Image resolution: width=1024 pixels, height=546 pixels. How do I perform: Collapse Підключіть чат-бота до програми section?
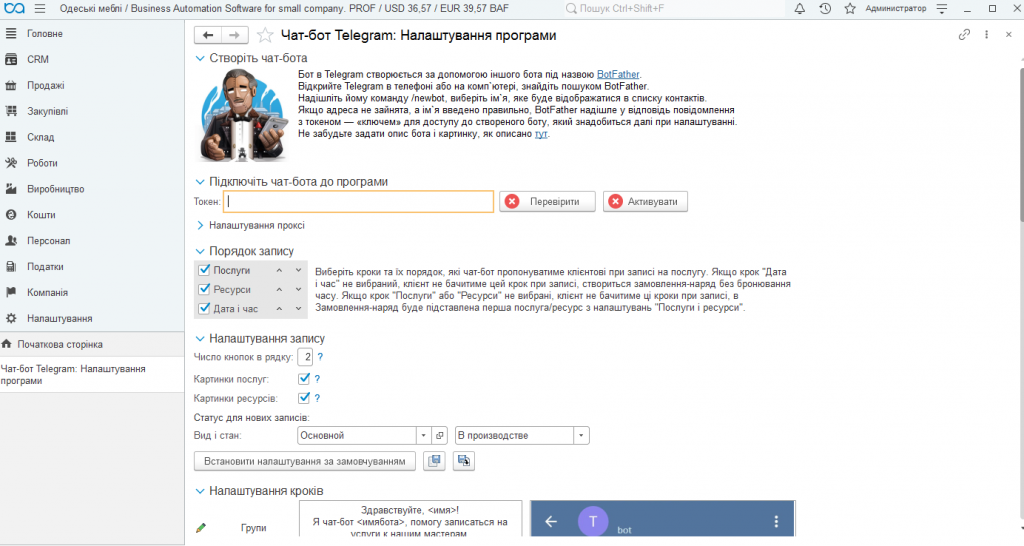(200, 182)
